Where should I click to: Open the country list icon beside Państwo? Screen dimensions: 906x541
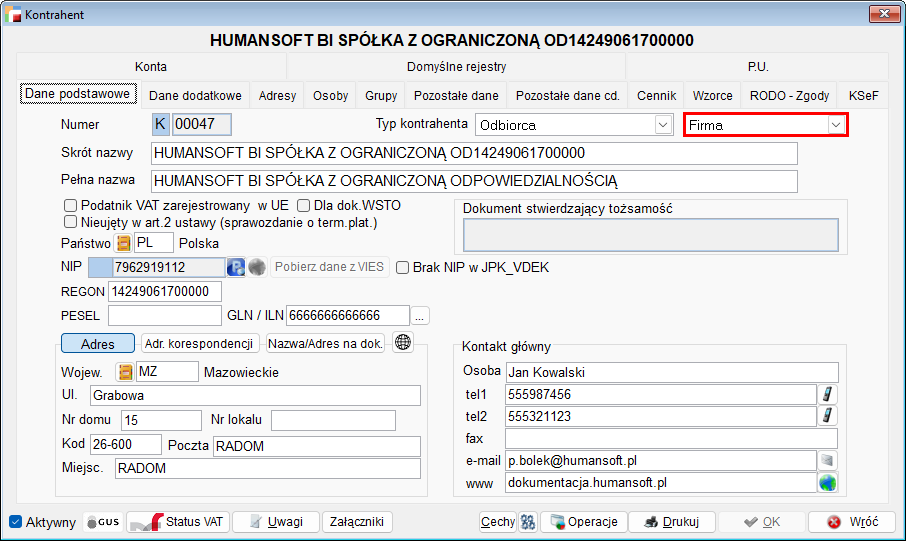click(x=124, y=243)
